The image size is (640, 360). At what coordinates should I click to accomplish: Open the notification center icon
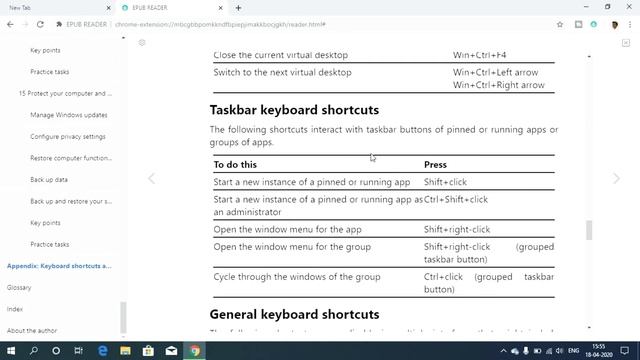[x=624, y=351]
